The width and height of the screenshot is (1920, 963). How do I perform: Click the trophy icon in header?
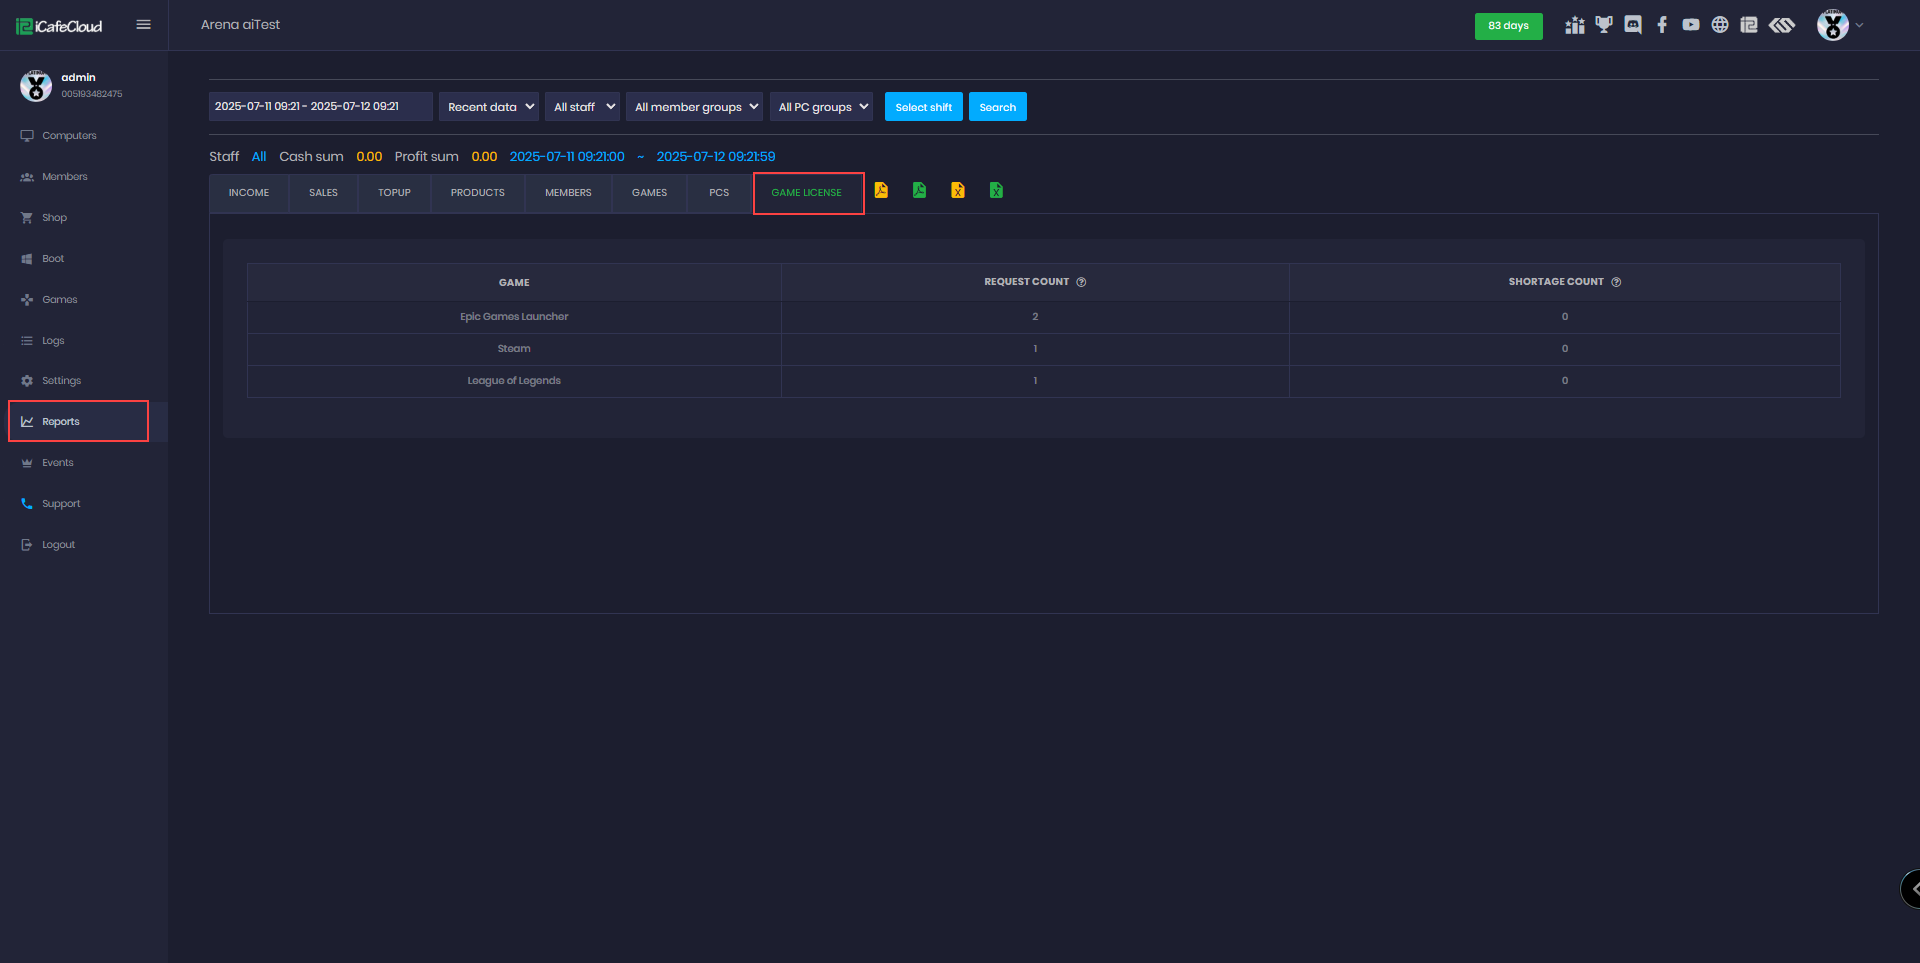(x=1604, y=25)
